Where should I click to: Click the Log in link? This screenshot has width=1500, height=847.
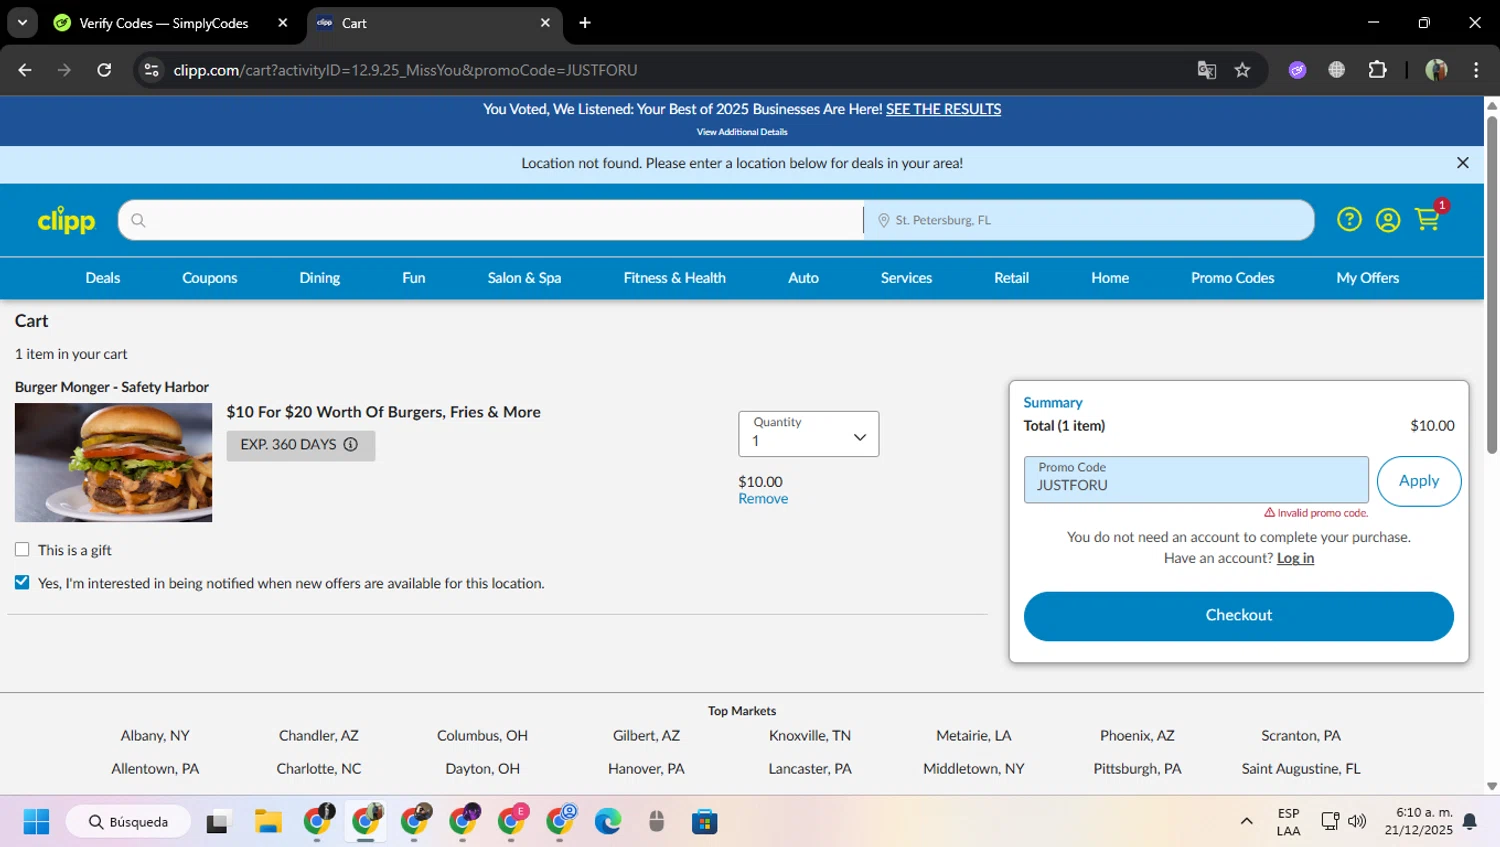1295,558
